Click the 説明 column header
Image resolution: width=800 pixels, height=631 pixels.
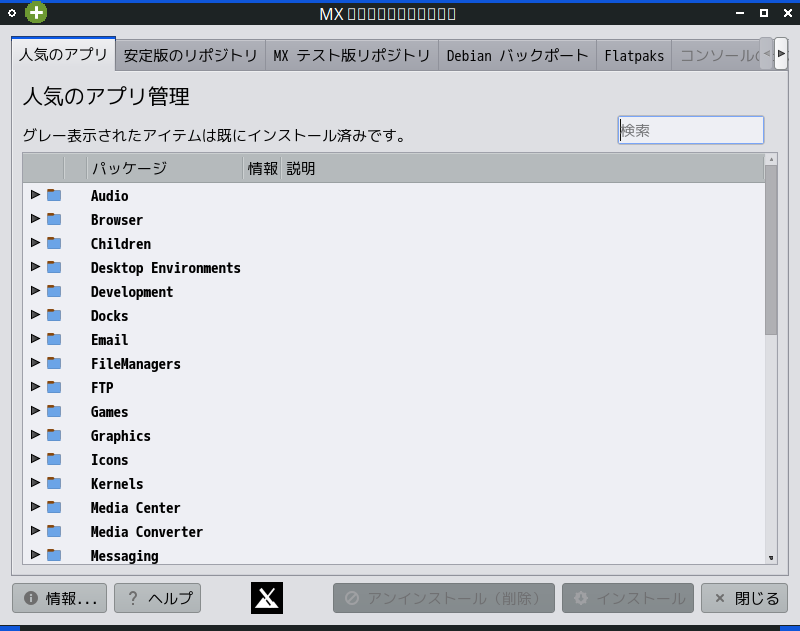[x=522, y=168]
